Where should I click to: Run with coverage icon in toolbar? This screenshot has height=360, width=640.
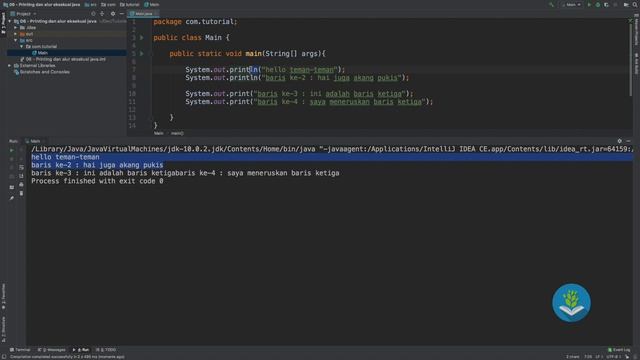tap(607, 4)
